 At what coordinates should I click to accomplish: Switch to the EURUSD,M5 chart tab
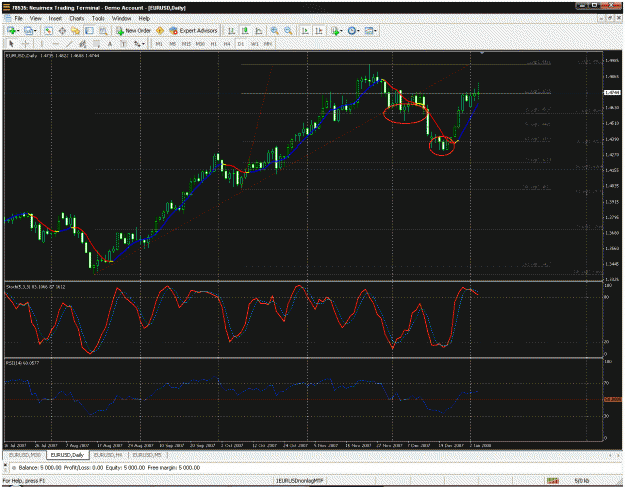(x=147, y=455)
